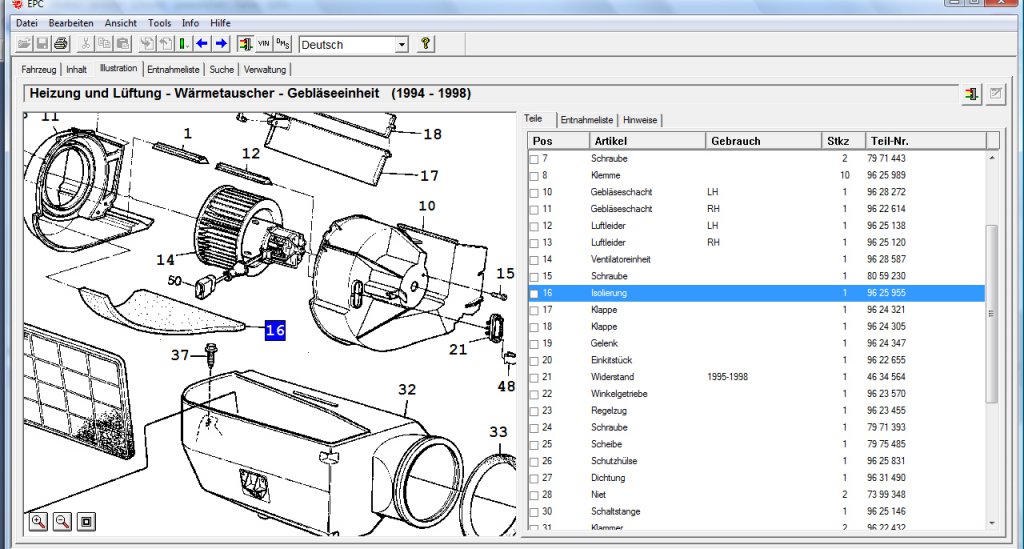Tick the checkbox for position 21 Widerstand
This screenshot has height=549, width=1024.
coord(534,378)
